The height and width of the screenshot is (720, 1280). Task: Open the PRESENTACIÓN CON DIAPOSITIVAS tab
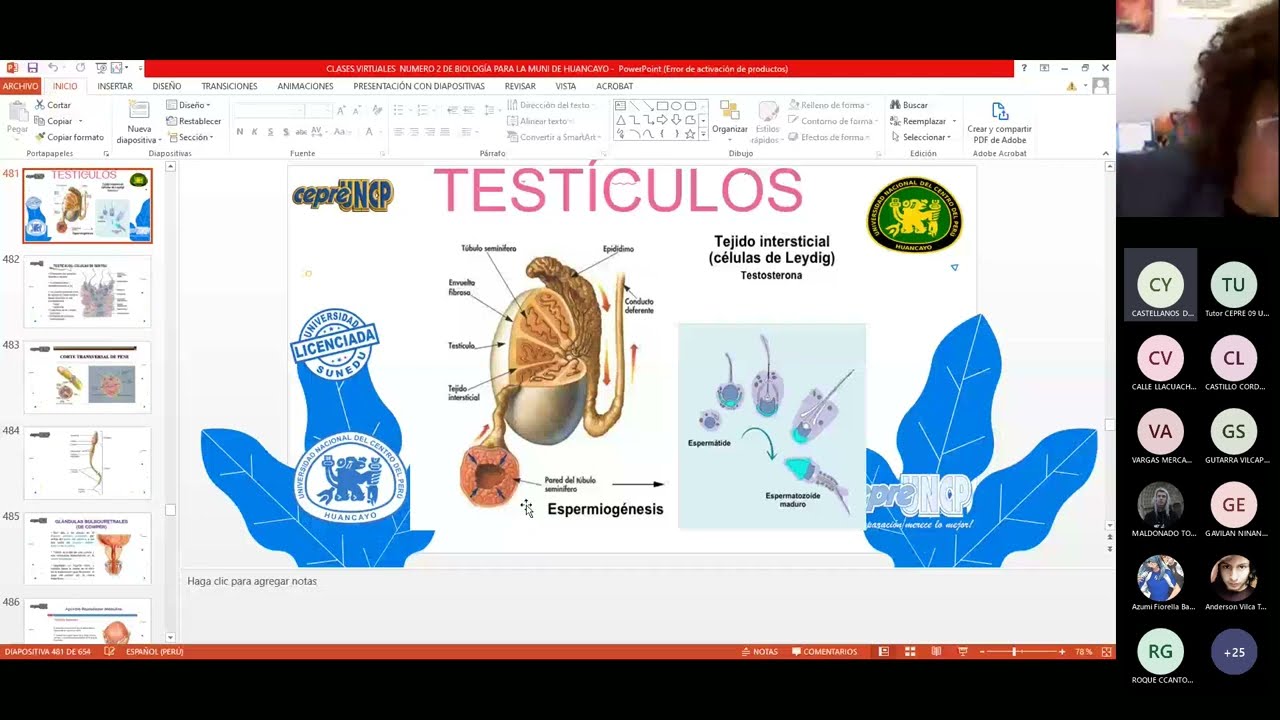[x=419, y=86]
